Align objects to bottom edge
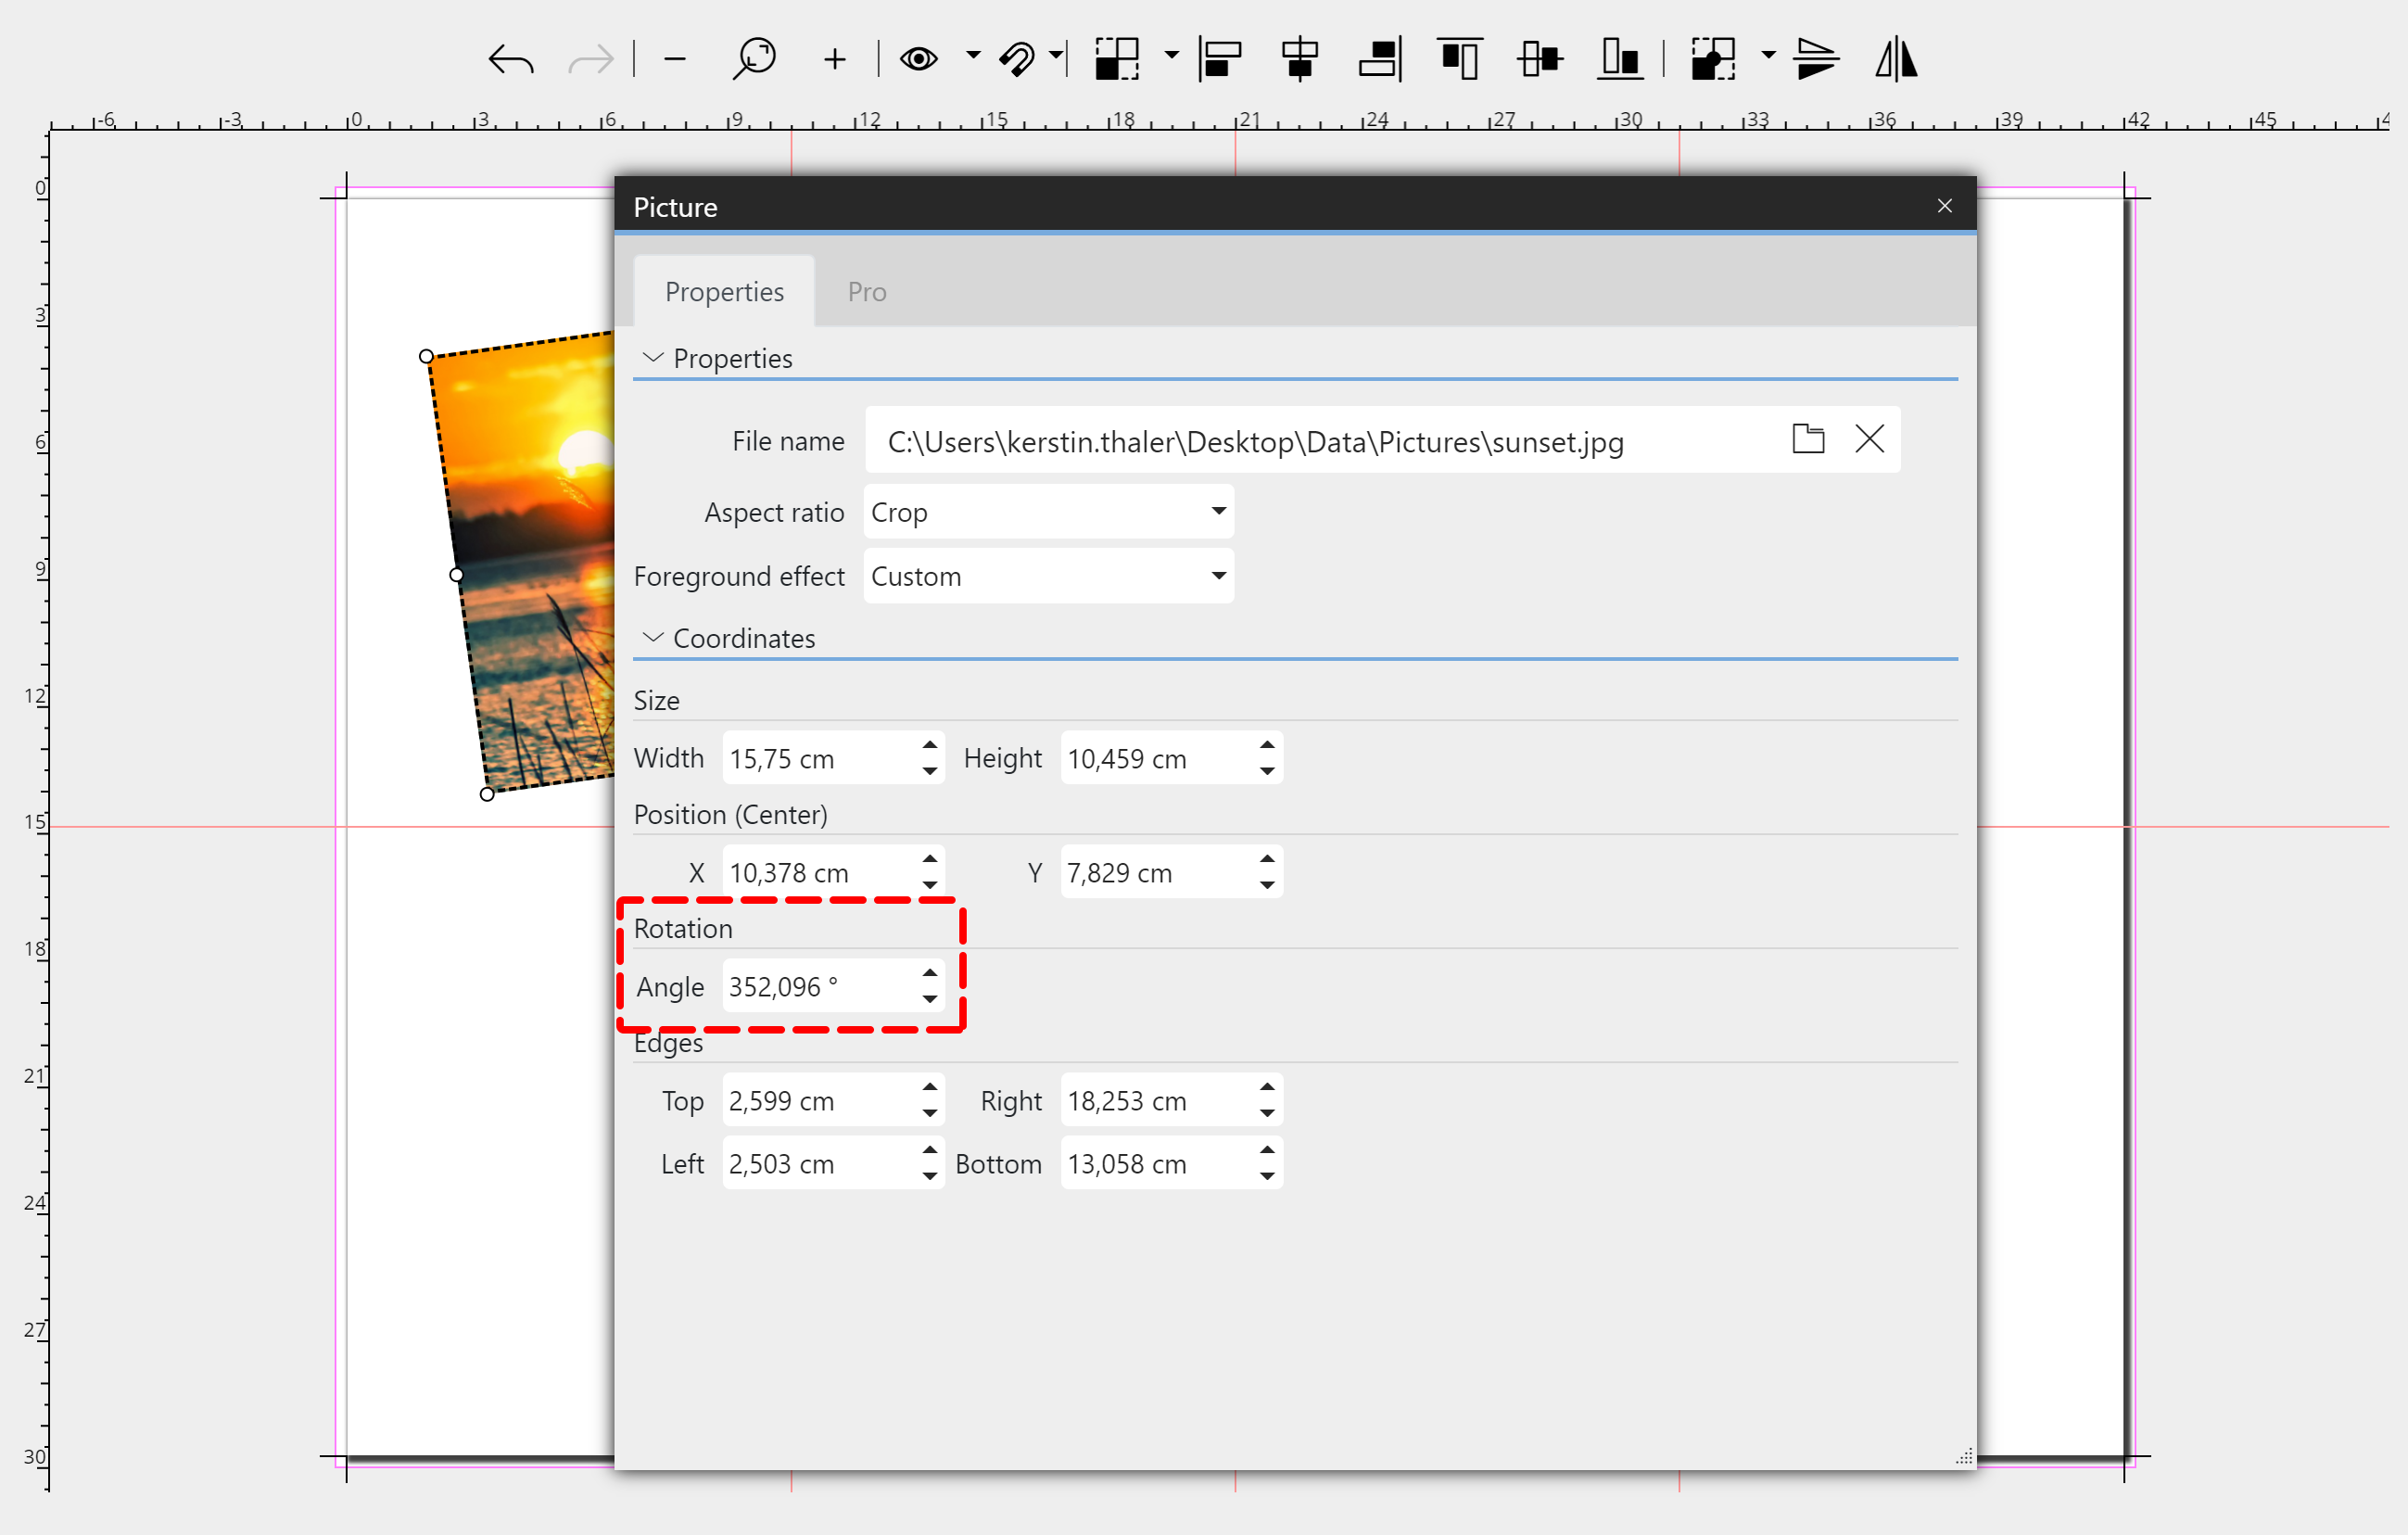This screenshot has width=2408, height=1535. [1619, 59]
